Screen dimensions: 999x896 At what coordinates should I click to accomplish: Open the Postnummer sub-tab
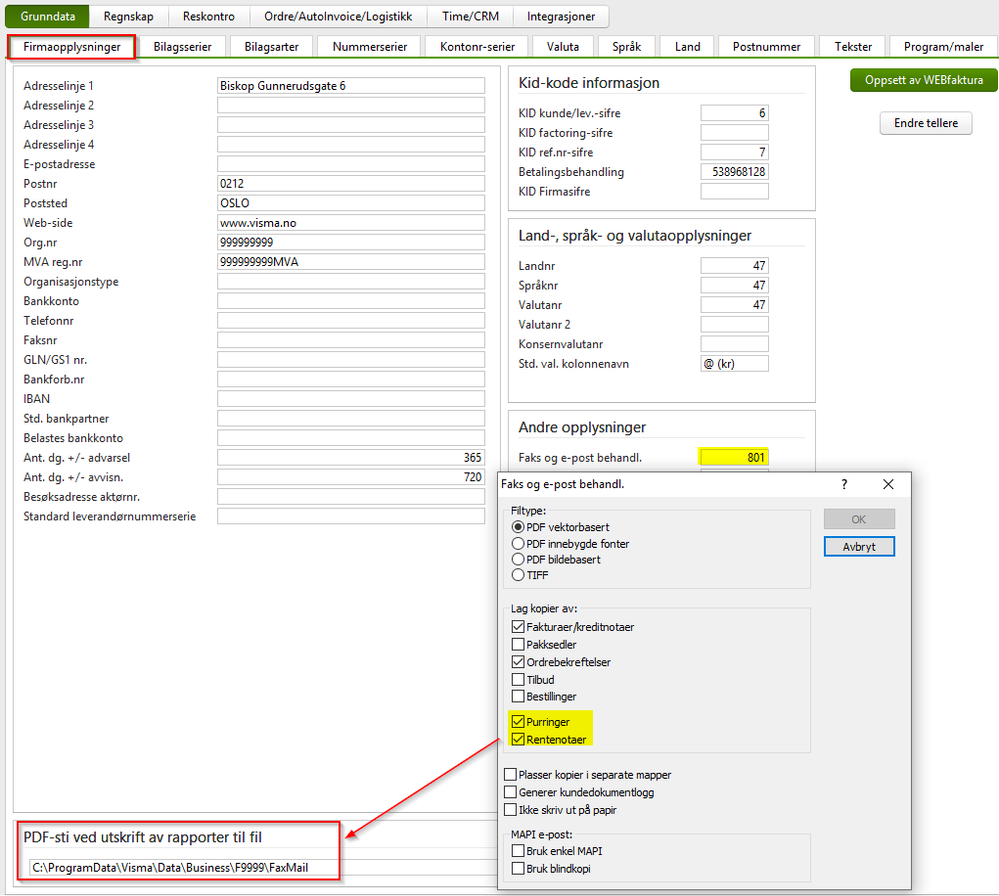pos(766,47)
